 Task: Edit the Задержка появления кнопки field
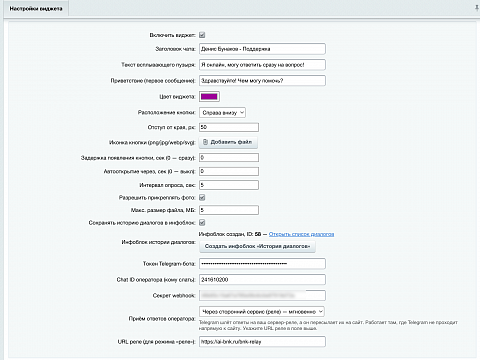229,157
